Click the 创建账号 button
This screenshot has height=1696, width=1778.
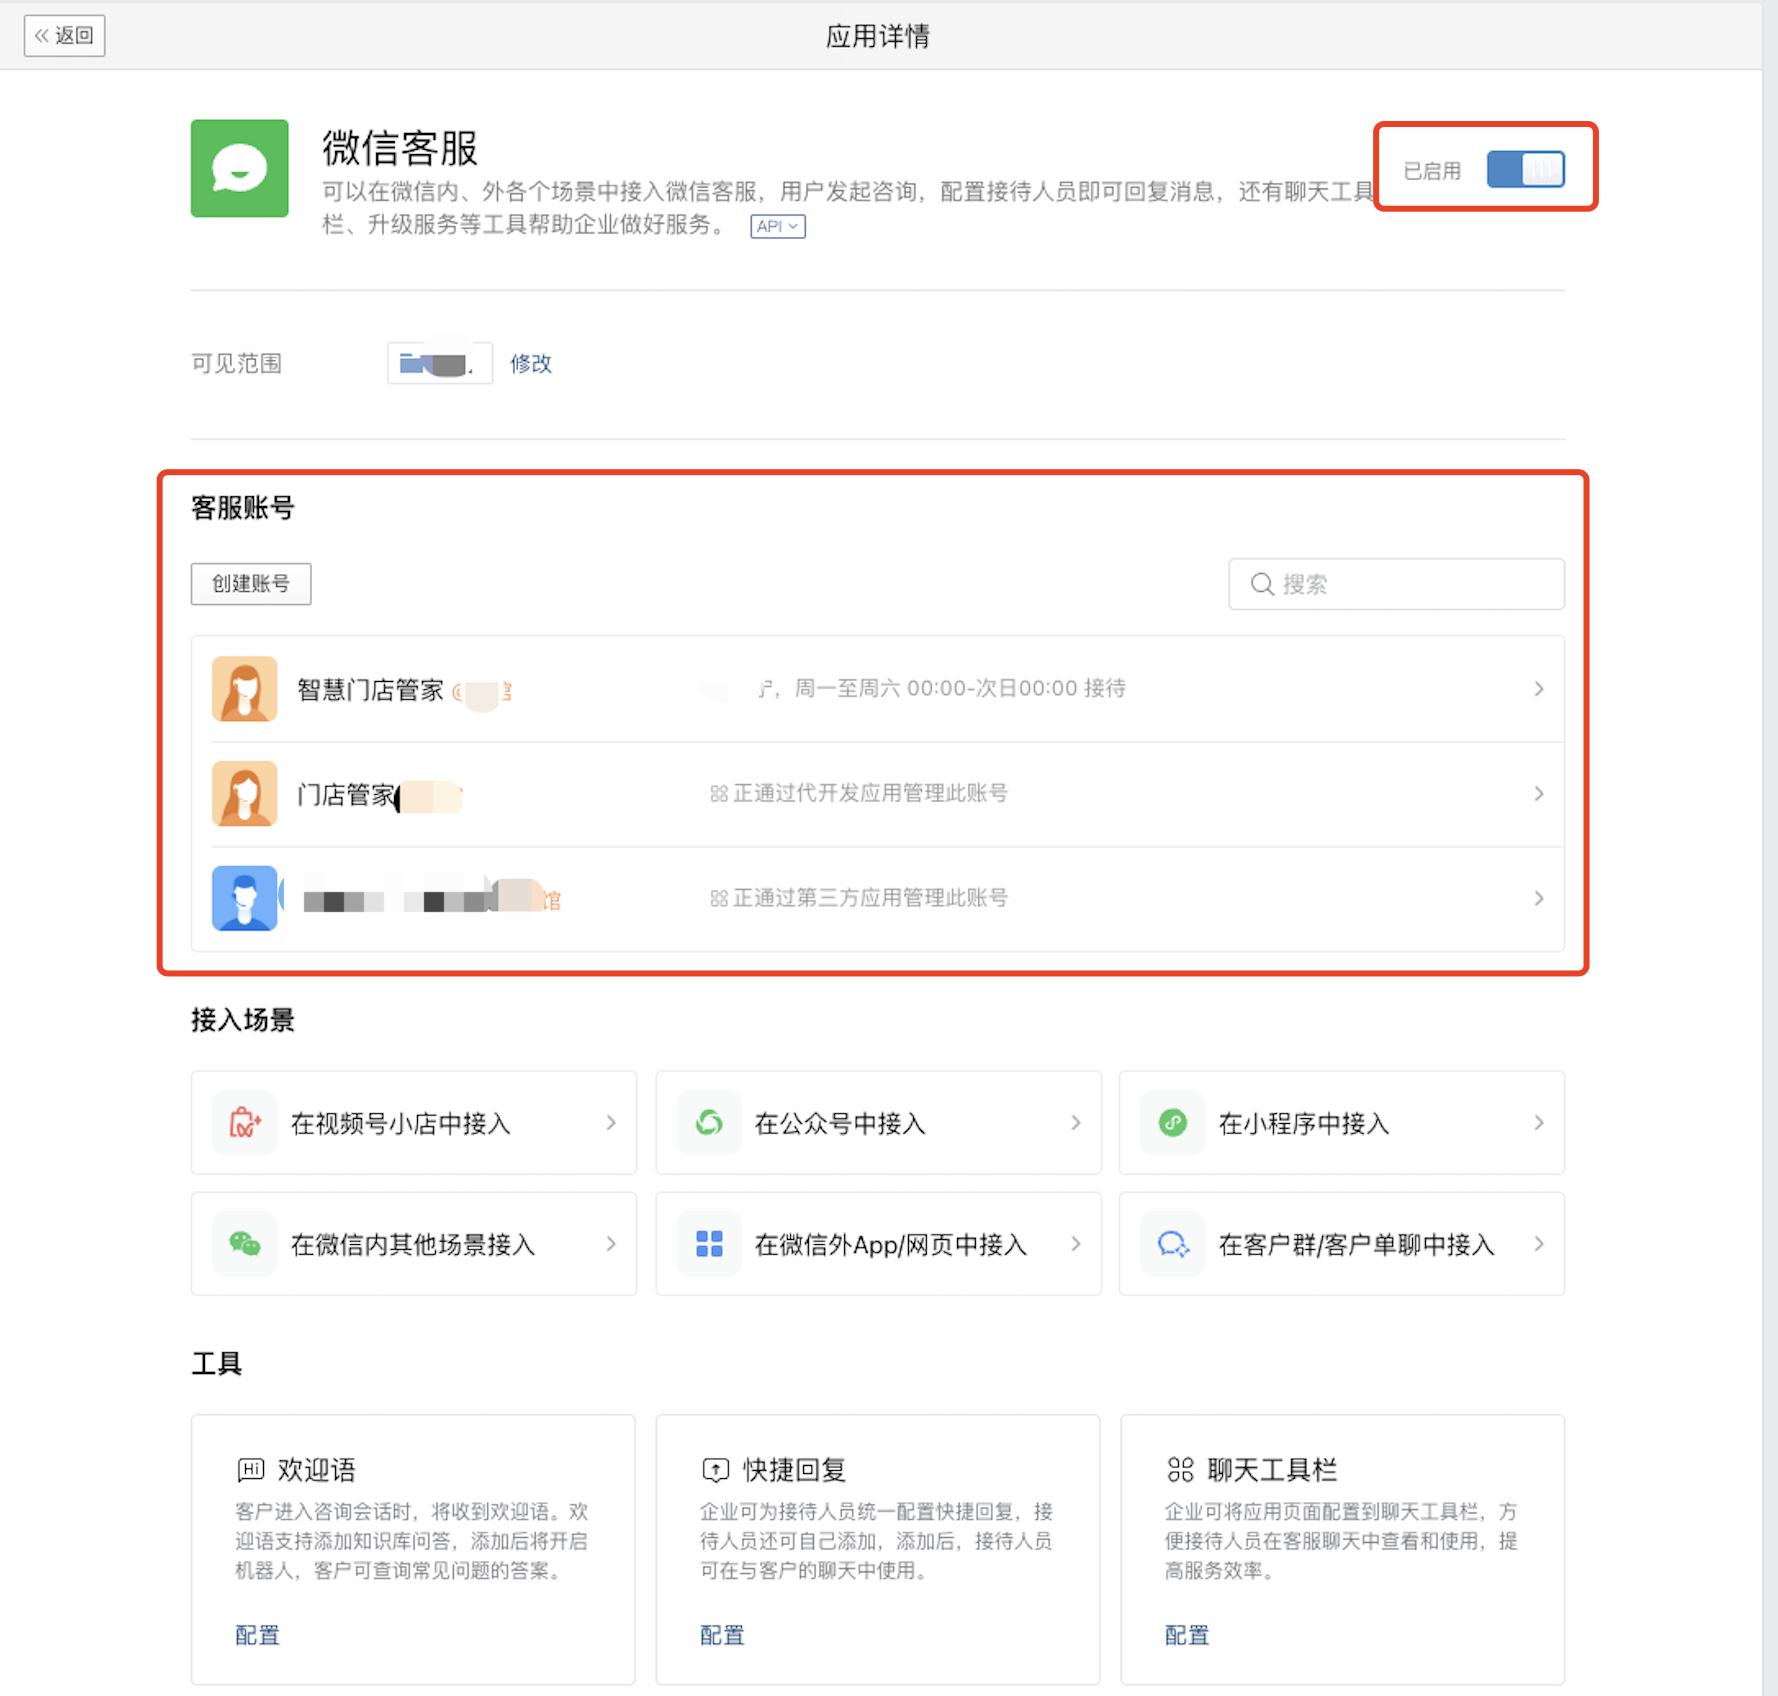point(251,584)
